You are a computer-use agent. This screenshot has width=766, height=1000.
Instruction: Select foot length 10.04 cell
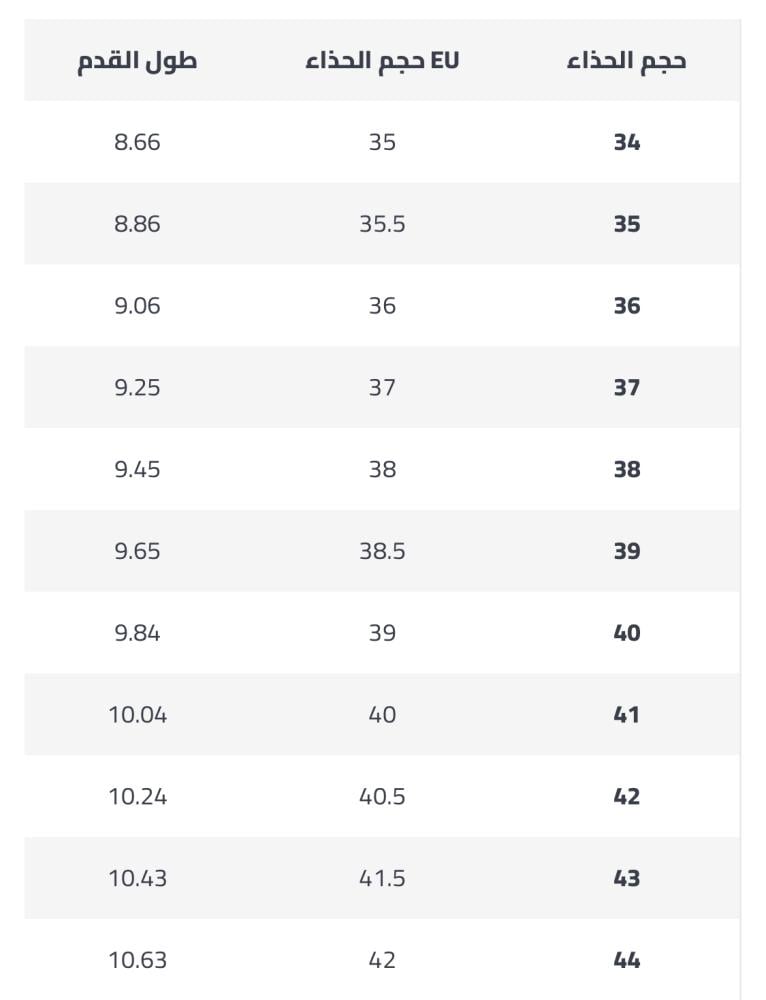[137, 714]
